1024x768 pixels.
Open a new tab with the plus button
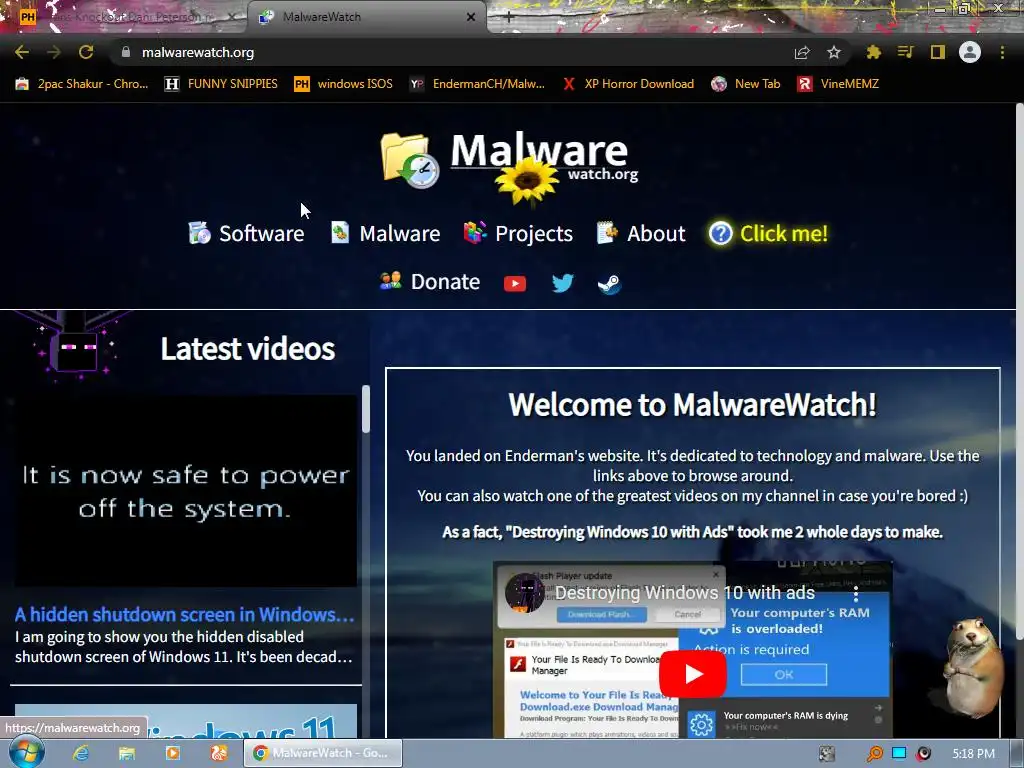509,17
